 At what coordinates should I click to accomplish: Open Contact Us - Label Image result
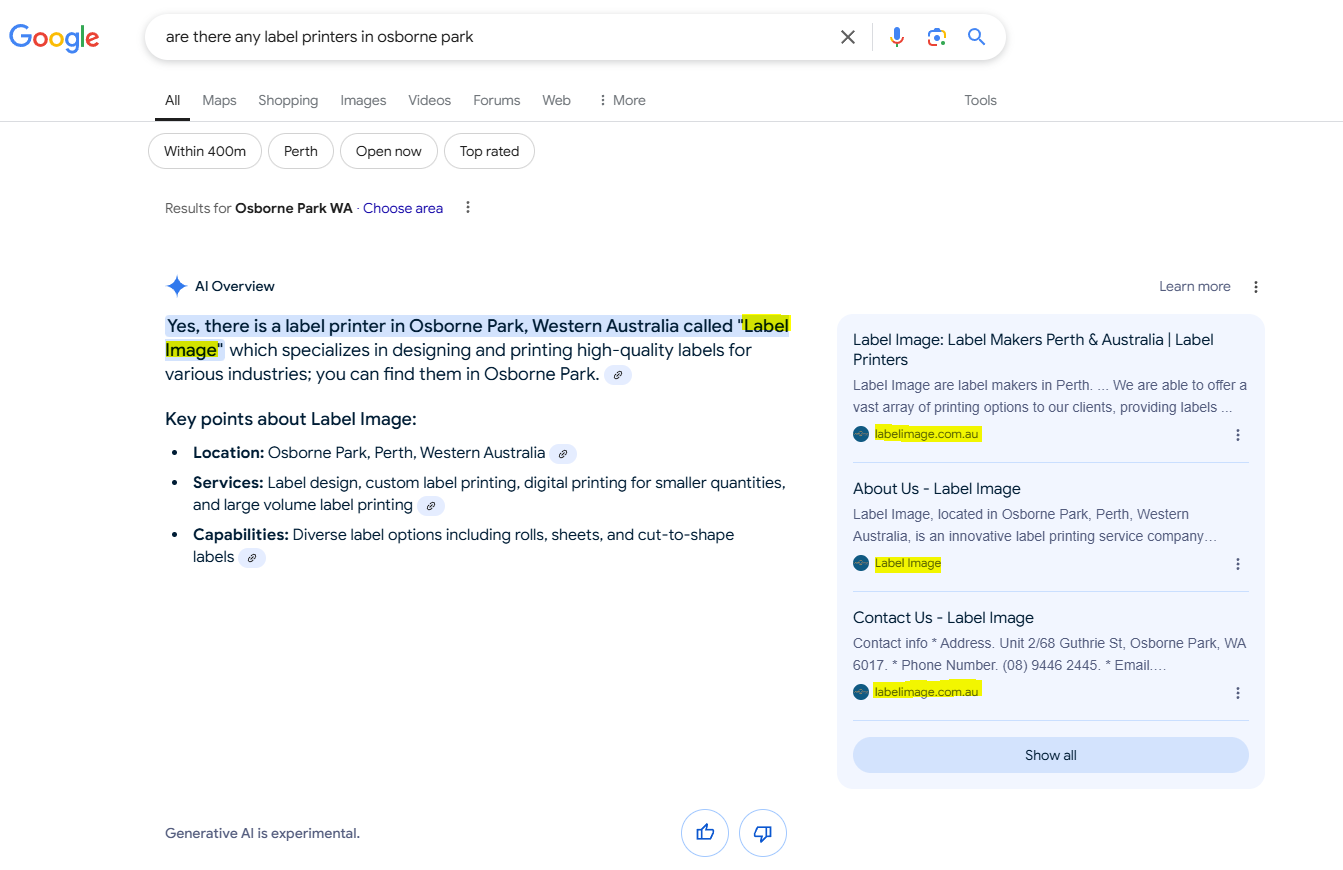coord(943,618)
